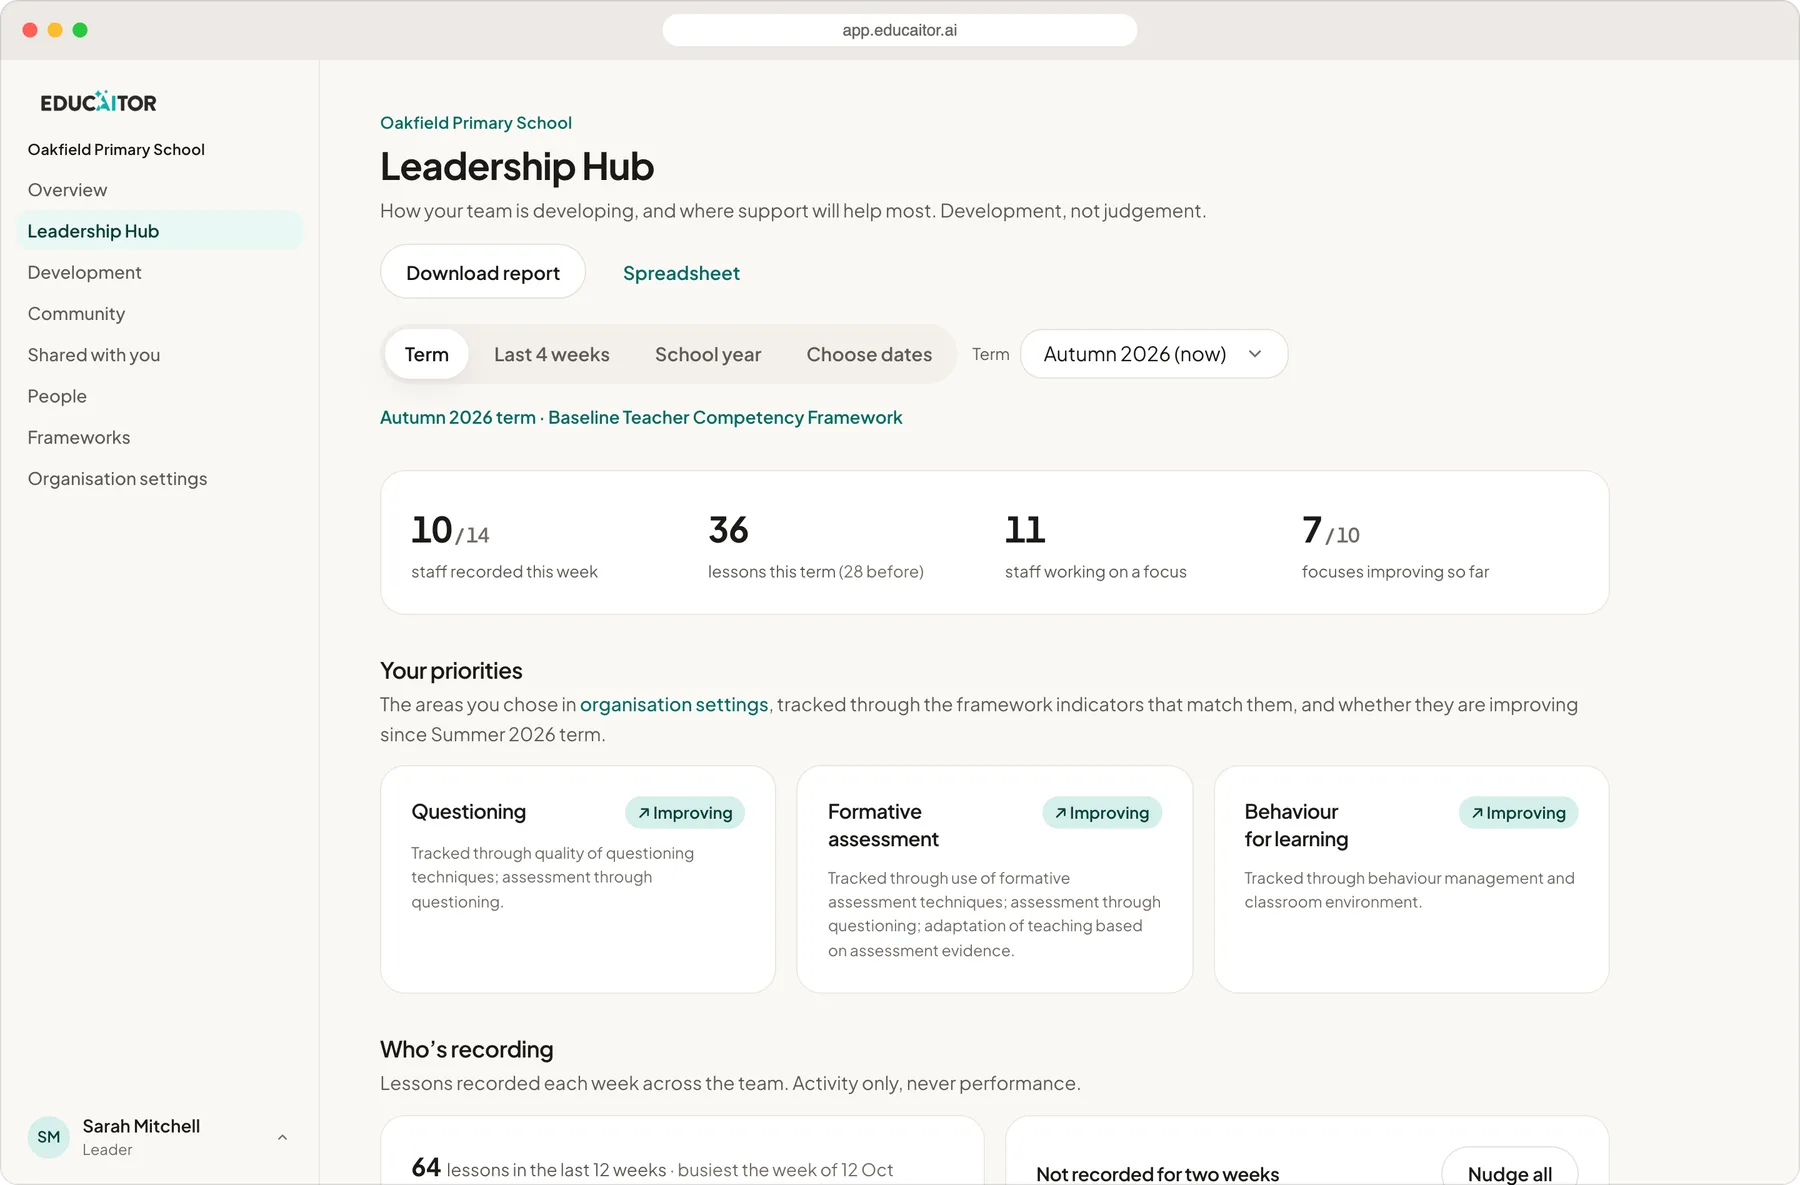Click Improving badge on Behaviour for learning
Image resolution: width=1800 pixels, height=1185 pixels.
click(1518, 813)
